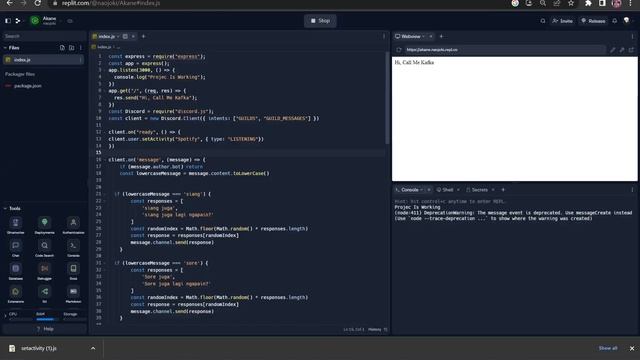Viewport: 640px width, 360px height.
Task: Open the header search magnifier icon
Action: coord(542,21)
